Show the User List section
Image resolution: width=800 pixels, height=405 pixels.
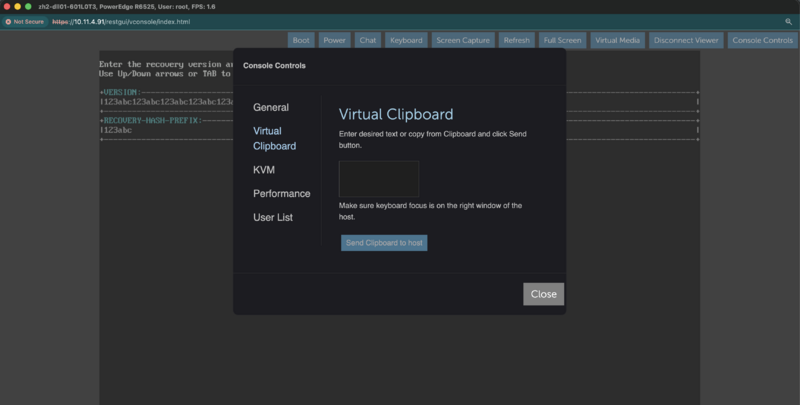pos(273,217)
